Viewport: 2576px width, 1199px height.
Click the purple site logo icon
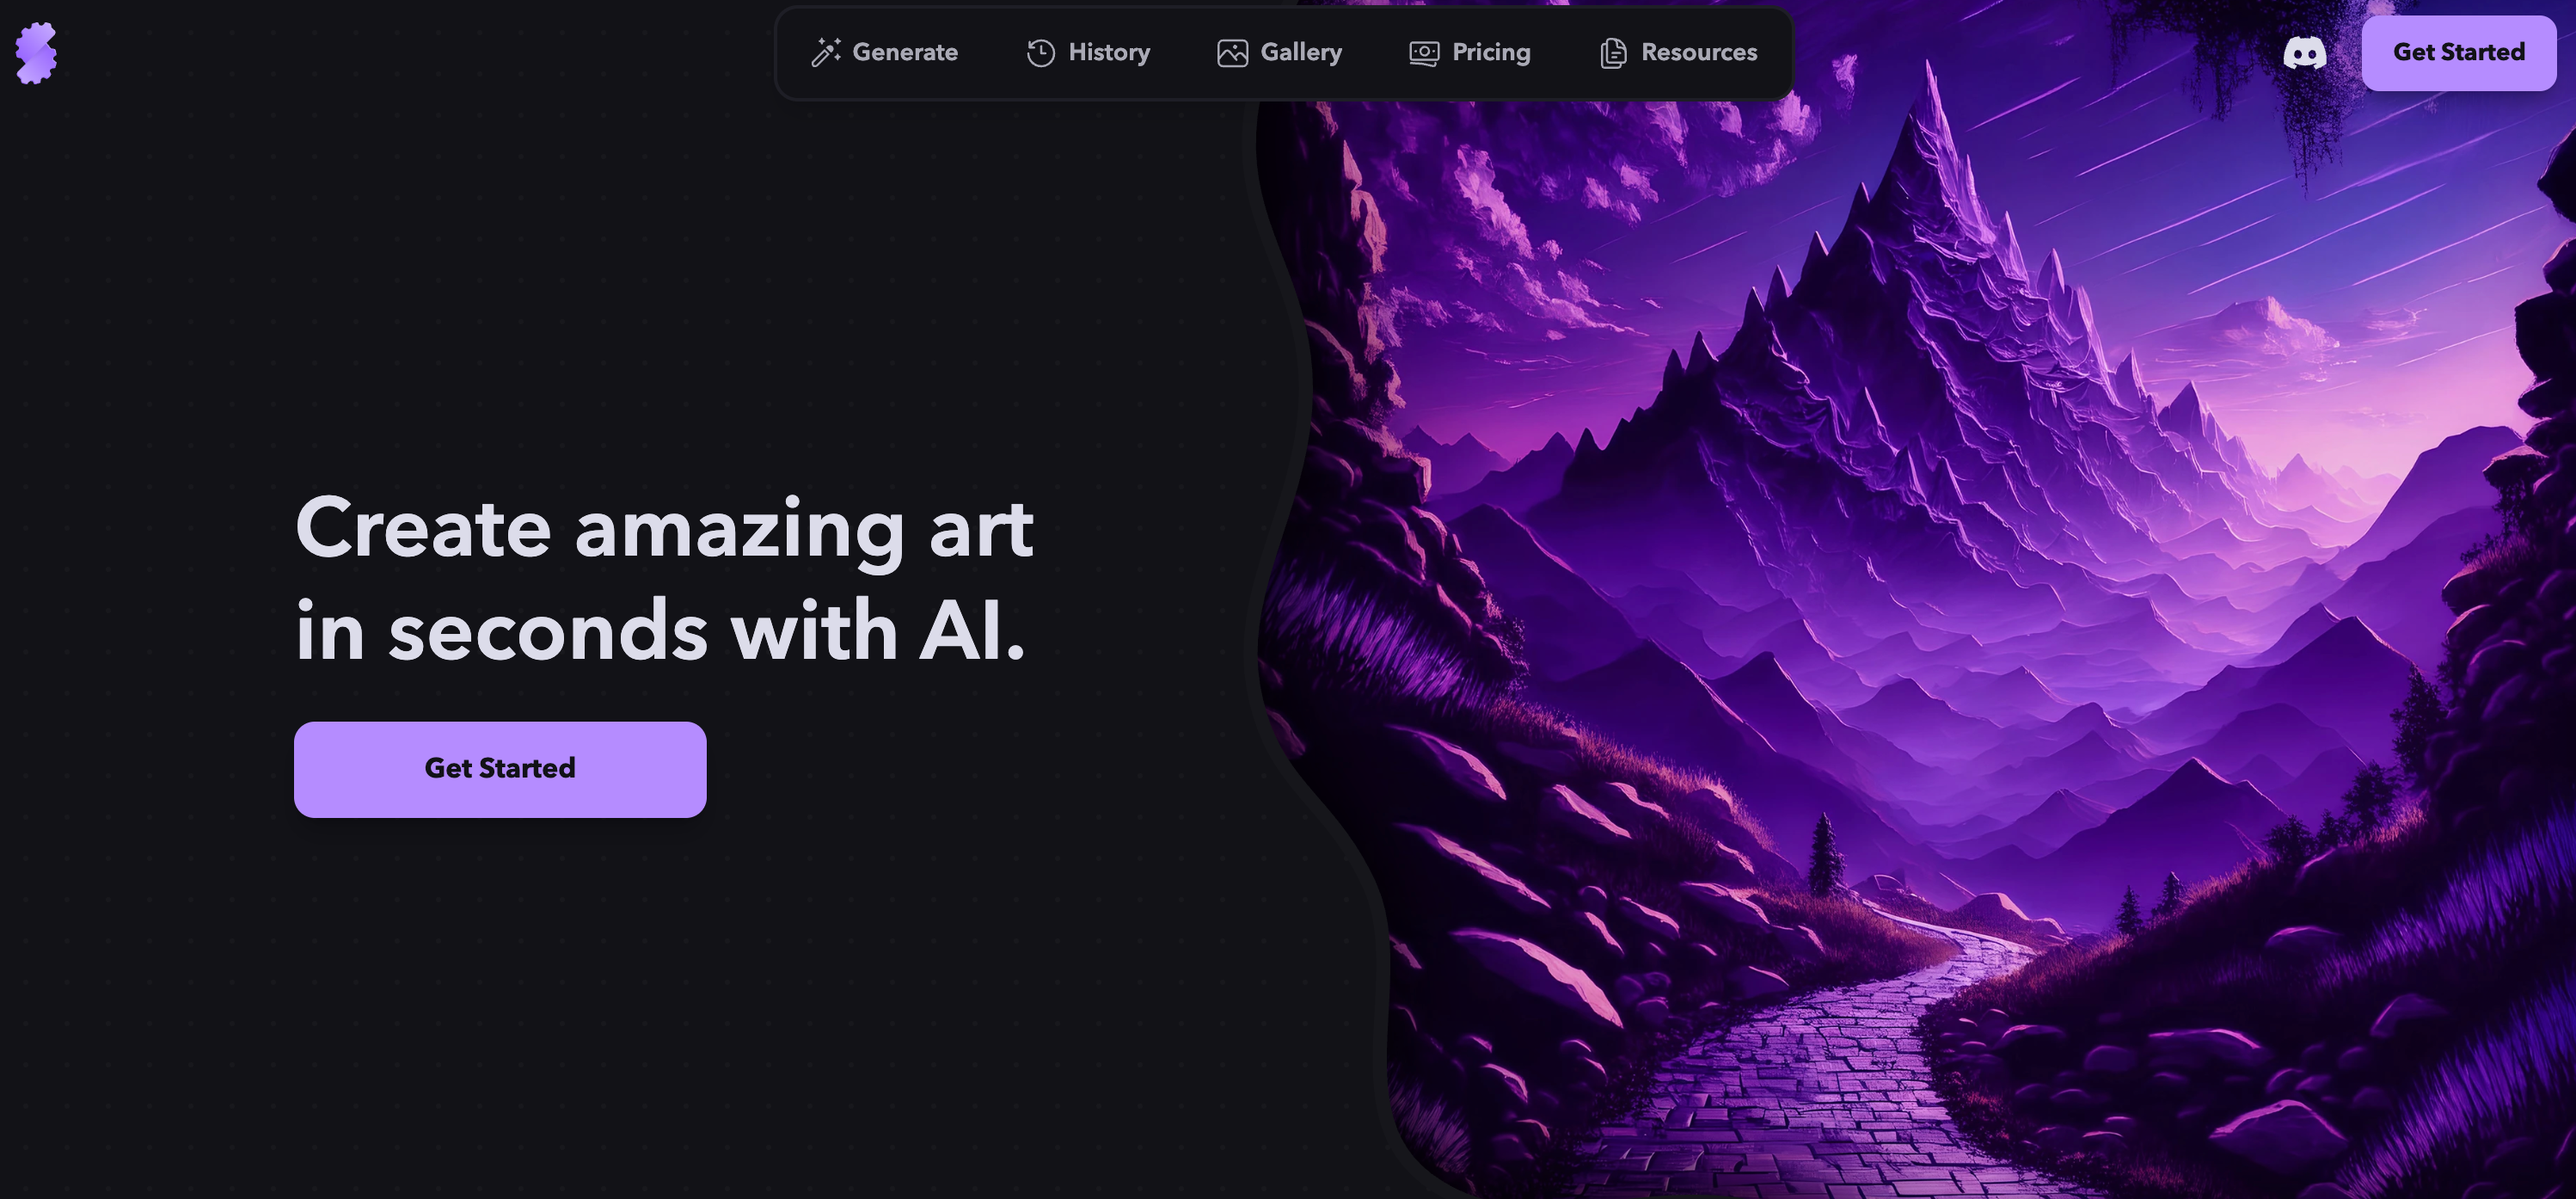tap(36, 53)
